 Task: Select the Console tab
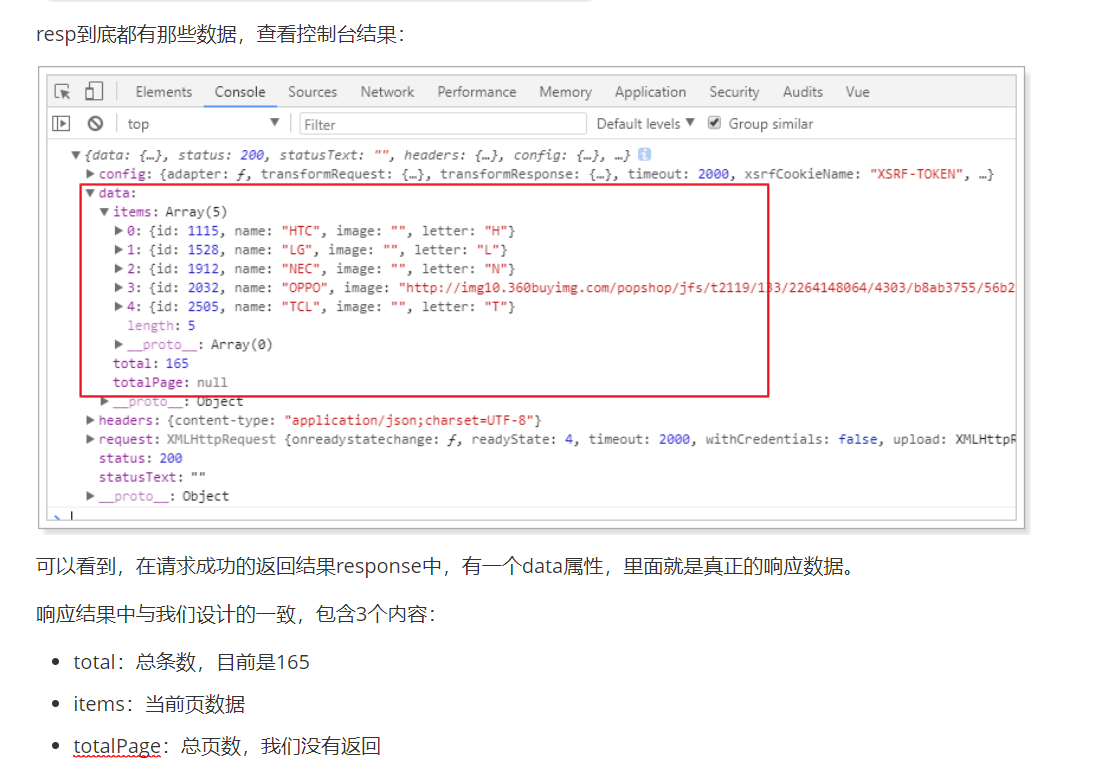click(240, 92)
